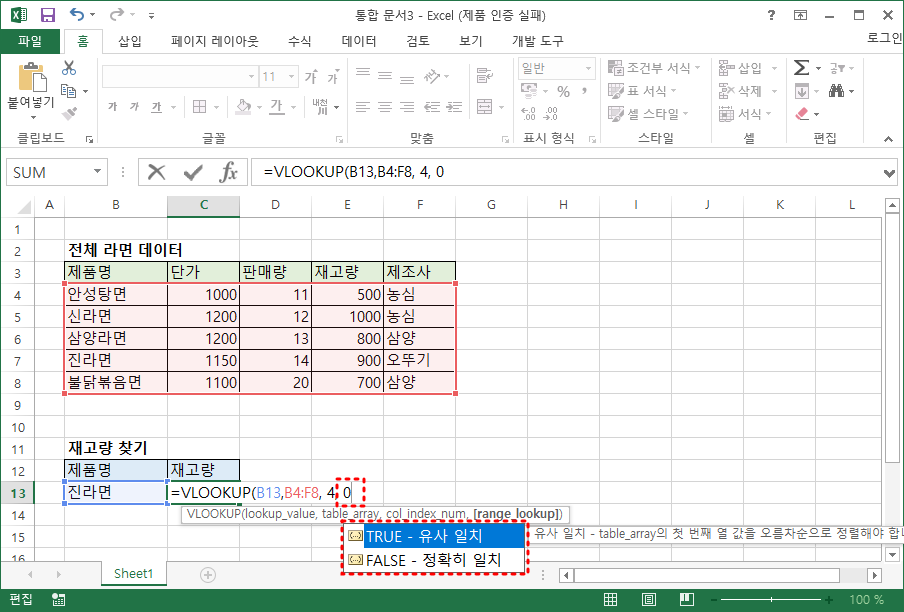
Task: Select center horizontal alignment
Action: click(x=385, y=107)
